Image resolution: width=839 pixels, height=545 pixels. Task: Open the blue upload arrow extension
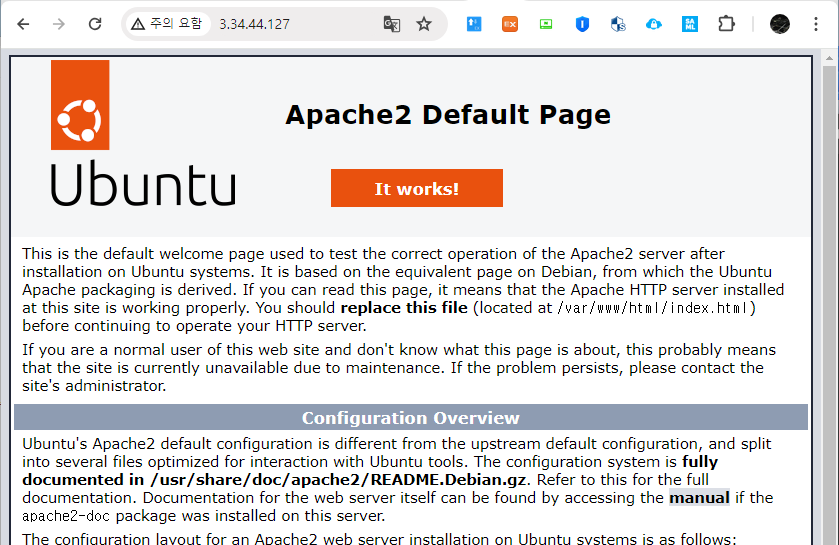tap(474, 24)
